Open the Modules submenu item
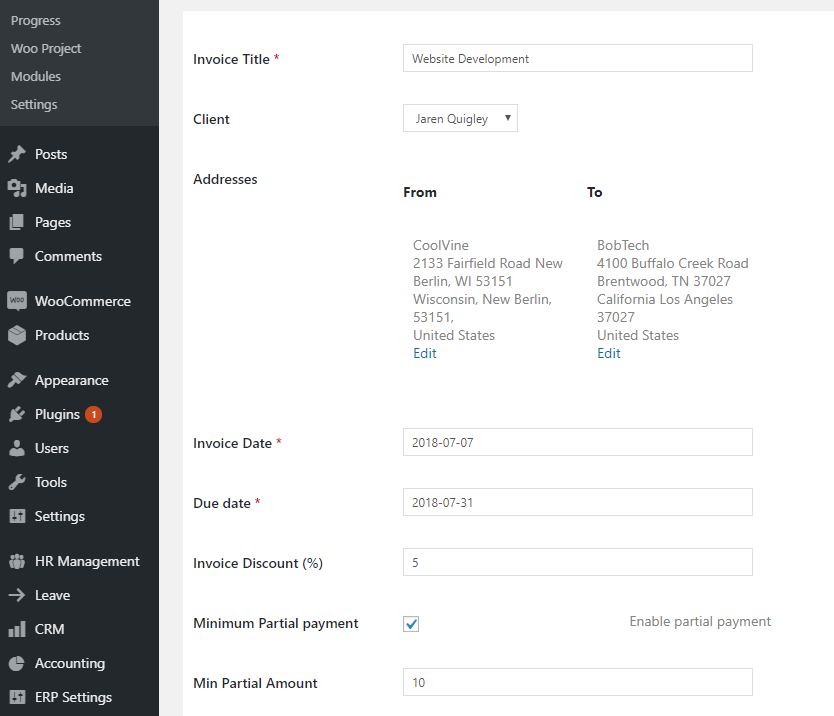 36,76
